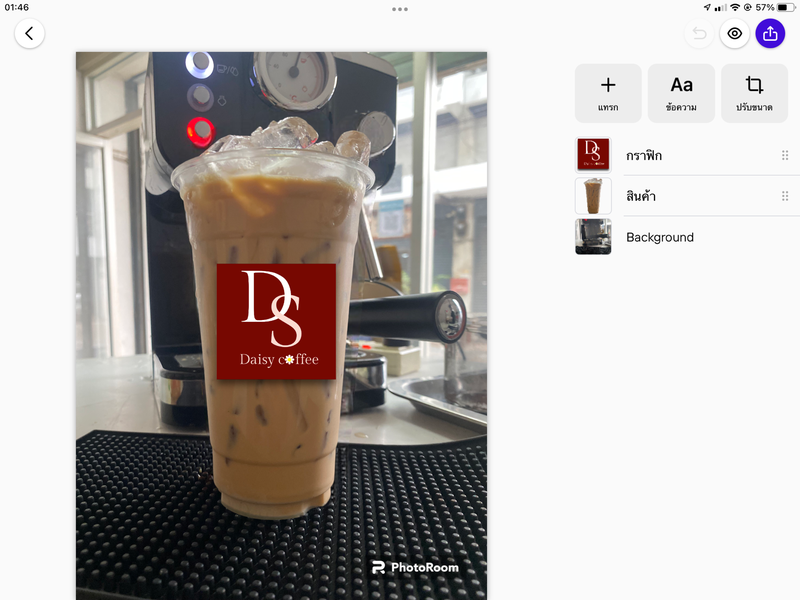Open the crop resize (ปรับขนาด) tool

pyautogui.click(x=755, y=93)
